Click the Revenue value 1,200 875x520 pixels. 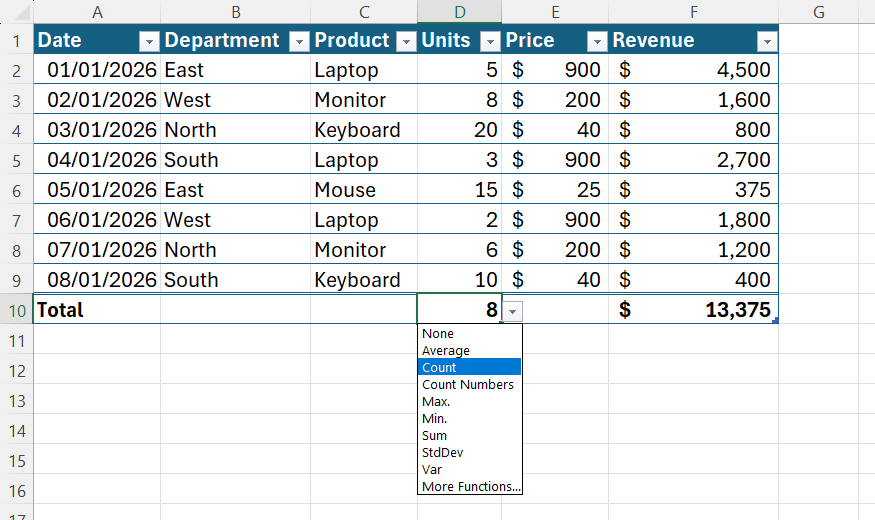click(694, 249)
